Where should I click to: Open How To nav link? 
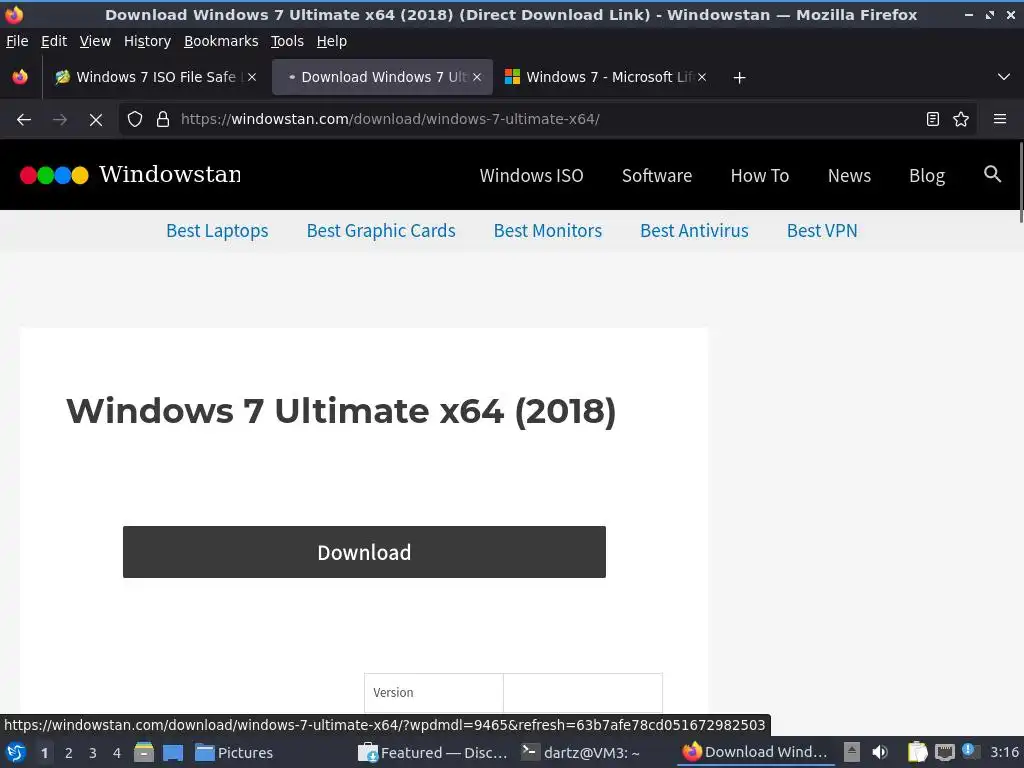point(760,176)
